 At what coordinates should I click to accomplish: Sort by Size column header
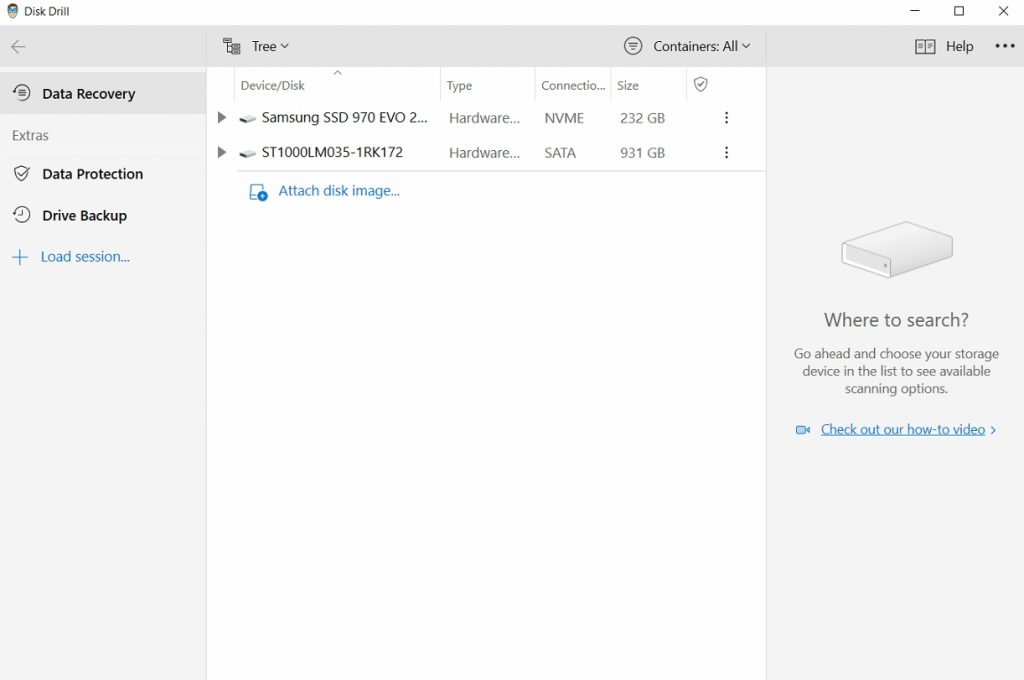tap(648, 85)
